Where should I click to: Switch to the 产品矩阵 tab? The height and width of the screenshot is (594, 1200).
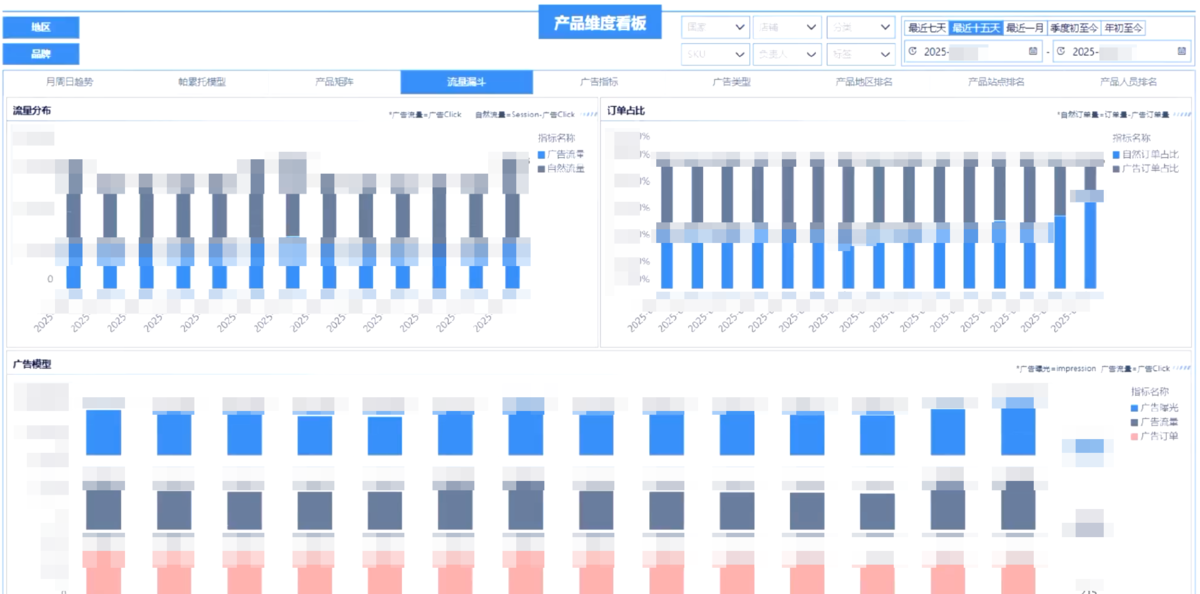334,82
